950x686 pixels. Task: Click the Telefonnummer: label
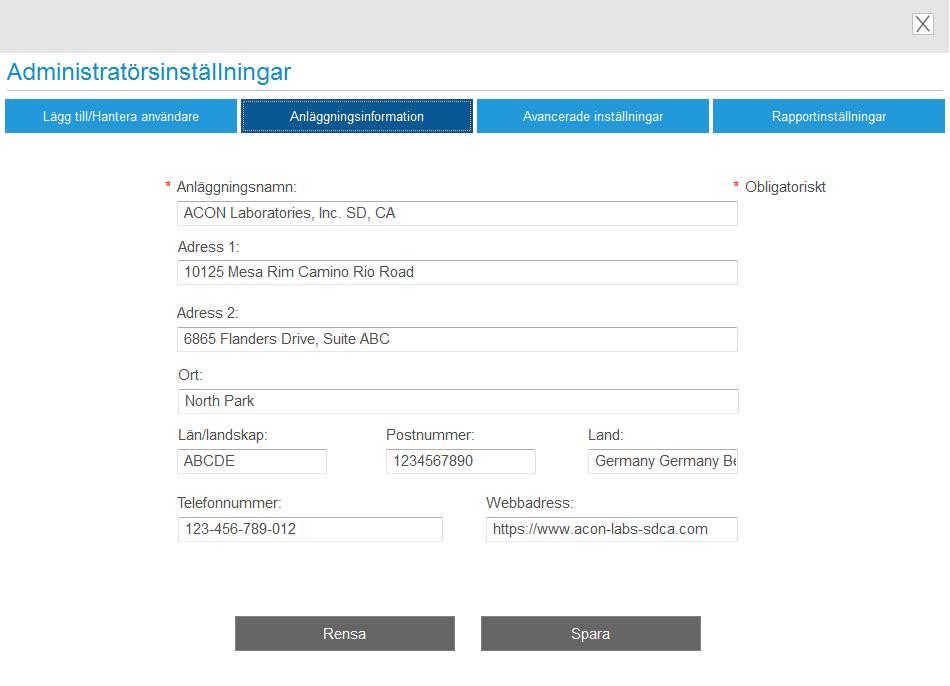(x=229, y=502)
